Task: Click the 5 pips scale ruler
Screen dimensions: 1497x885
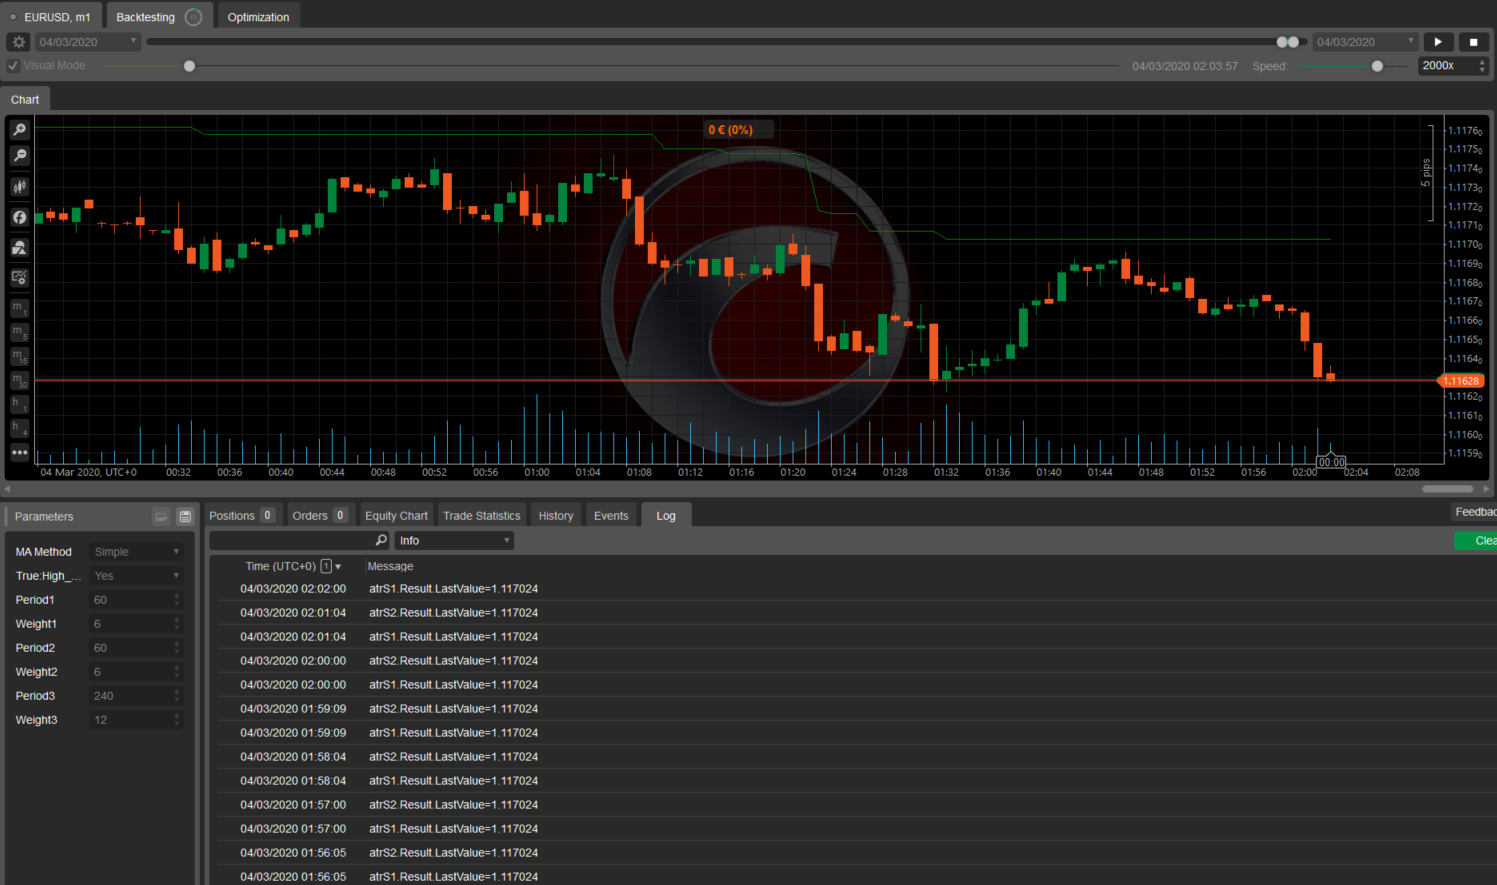Action: 1430,173
